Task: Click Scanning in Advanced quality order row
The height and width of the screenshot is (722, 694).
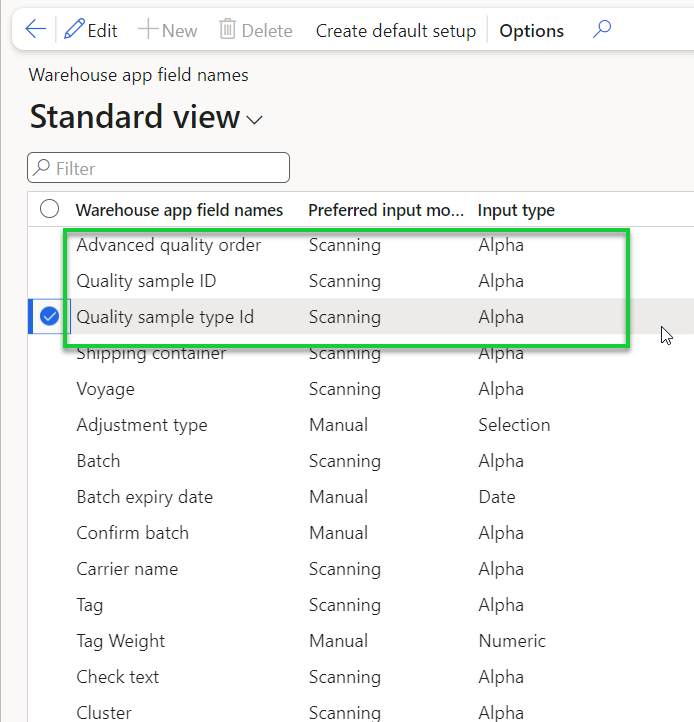Action: tap(344, 245)
